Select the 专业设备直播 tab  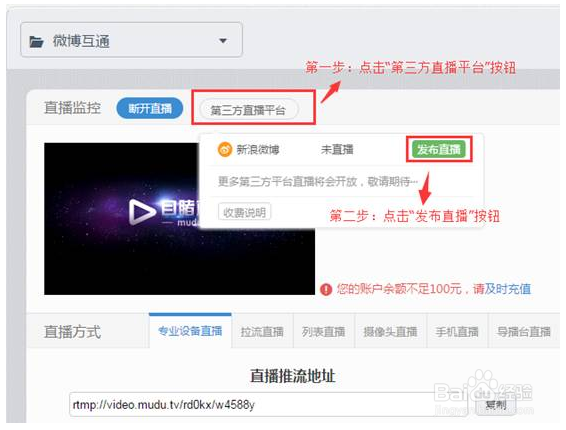[190, 331]
